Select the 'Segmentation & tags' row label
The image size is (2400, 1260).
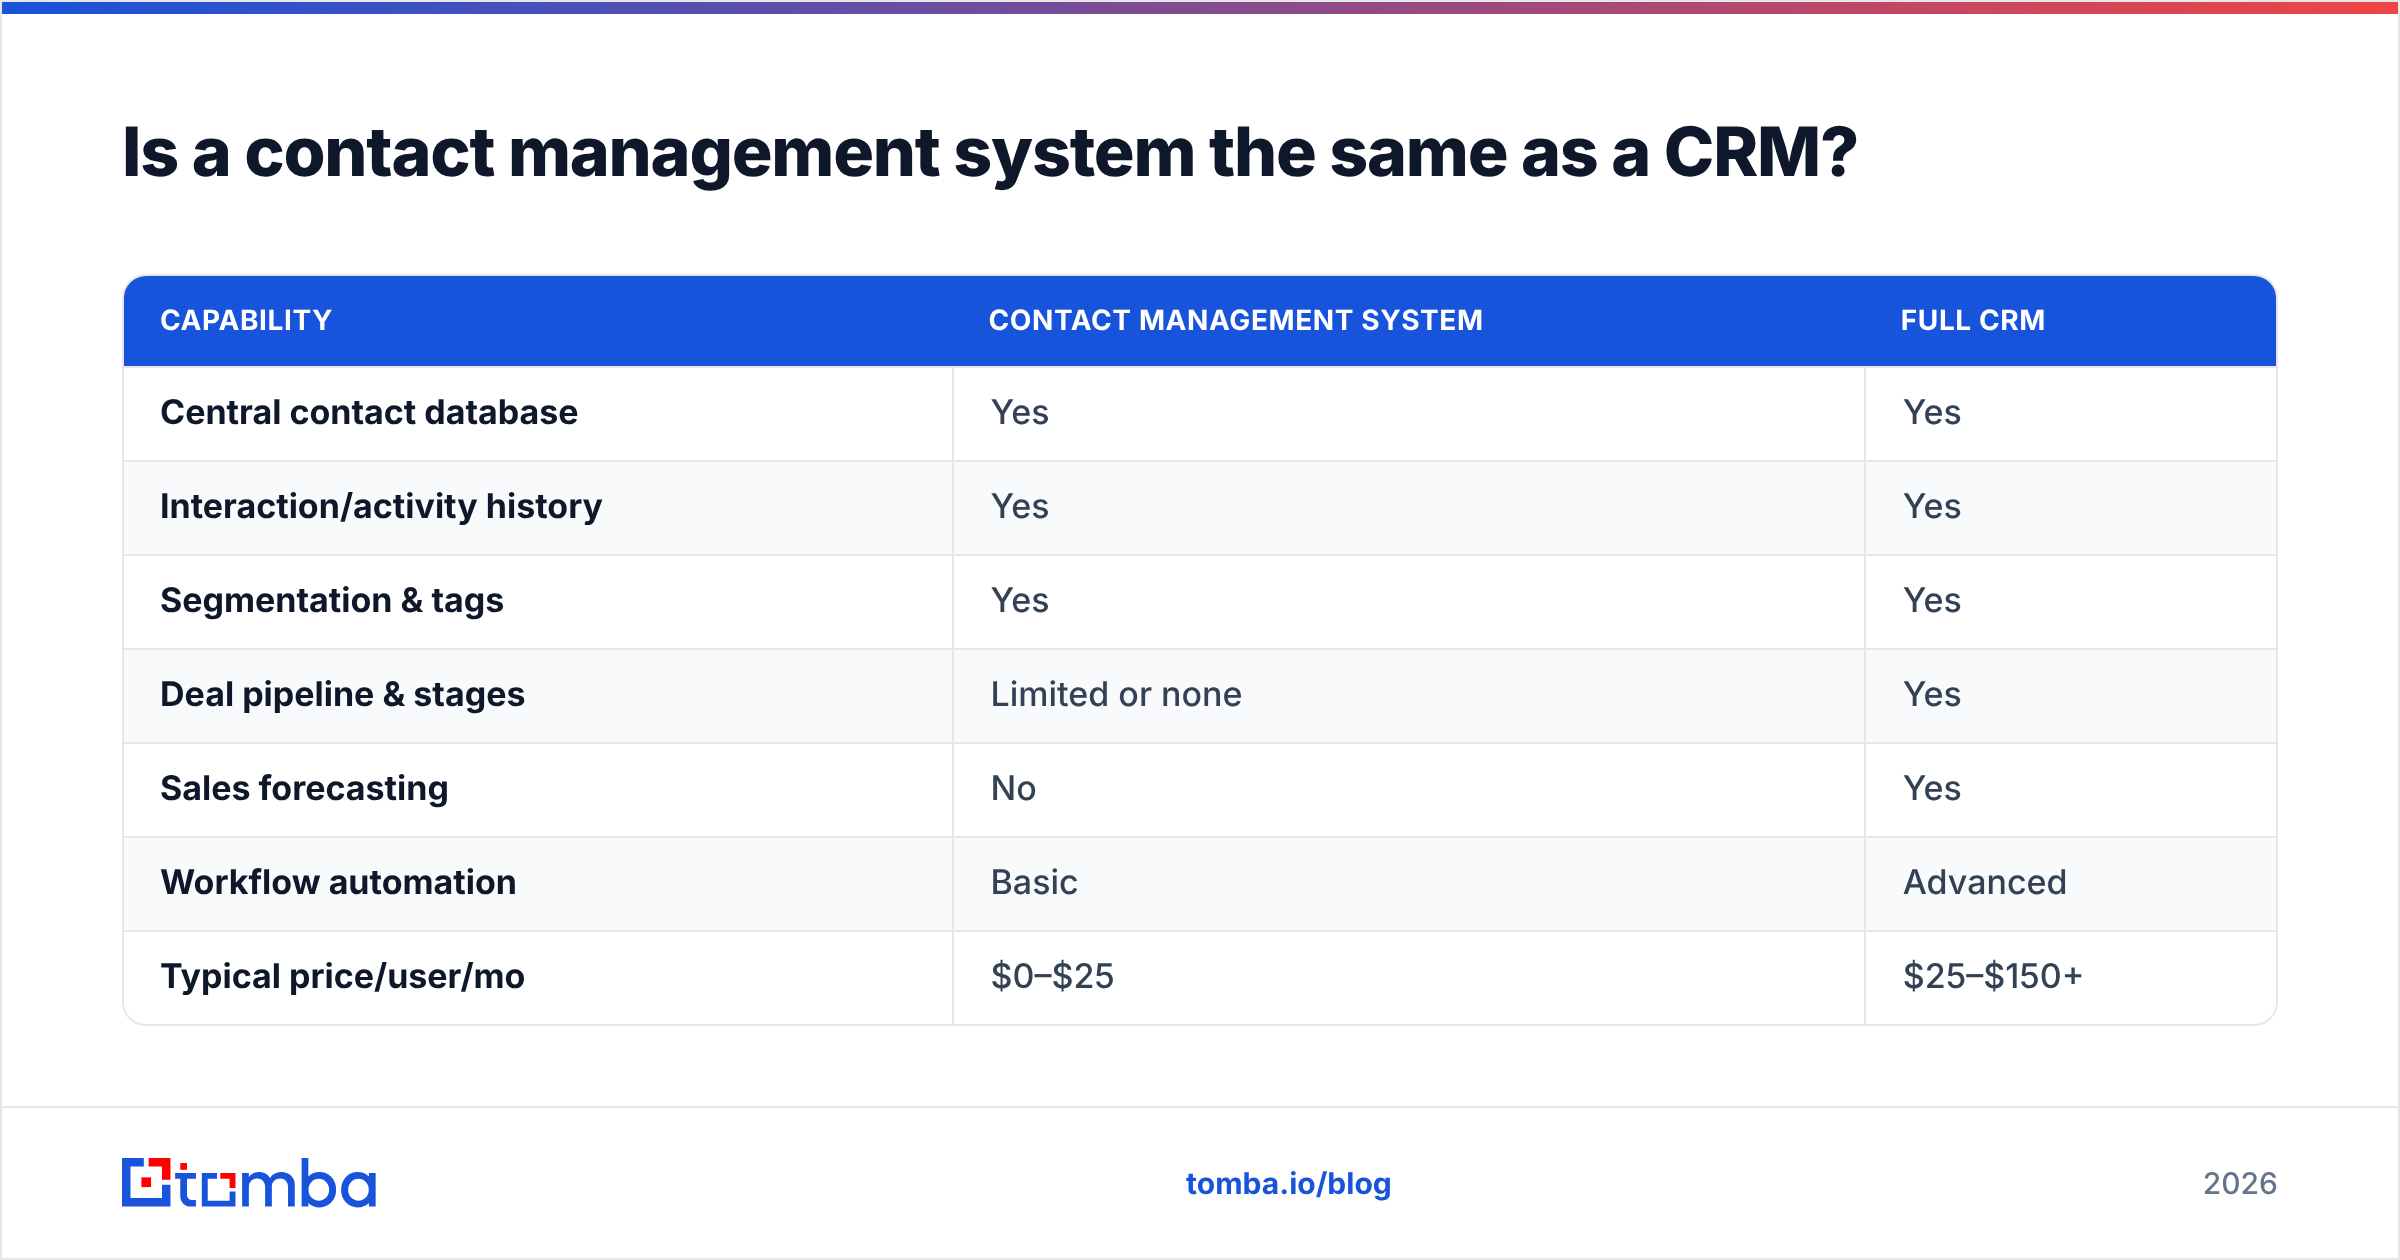coord(332,600)
